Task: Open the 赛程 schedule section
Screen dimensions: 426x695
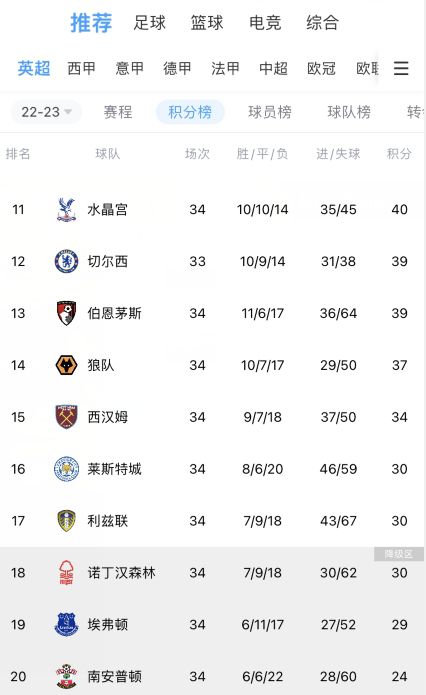Action: tap(118, 112)
